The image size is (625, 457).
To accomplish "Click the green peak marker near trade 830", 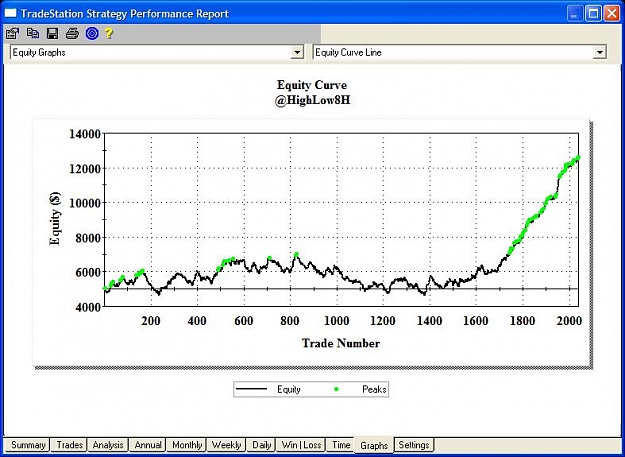I will pos(296,254).
